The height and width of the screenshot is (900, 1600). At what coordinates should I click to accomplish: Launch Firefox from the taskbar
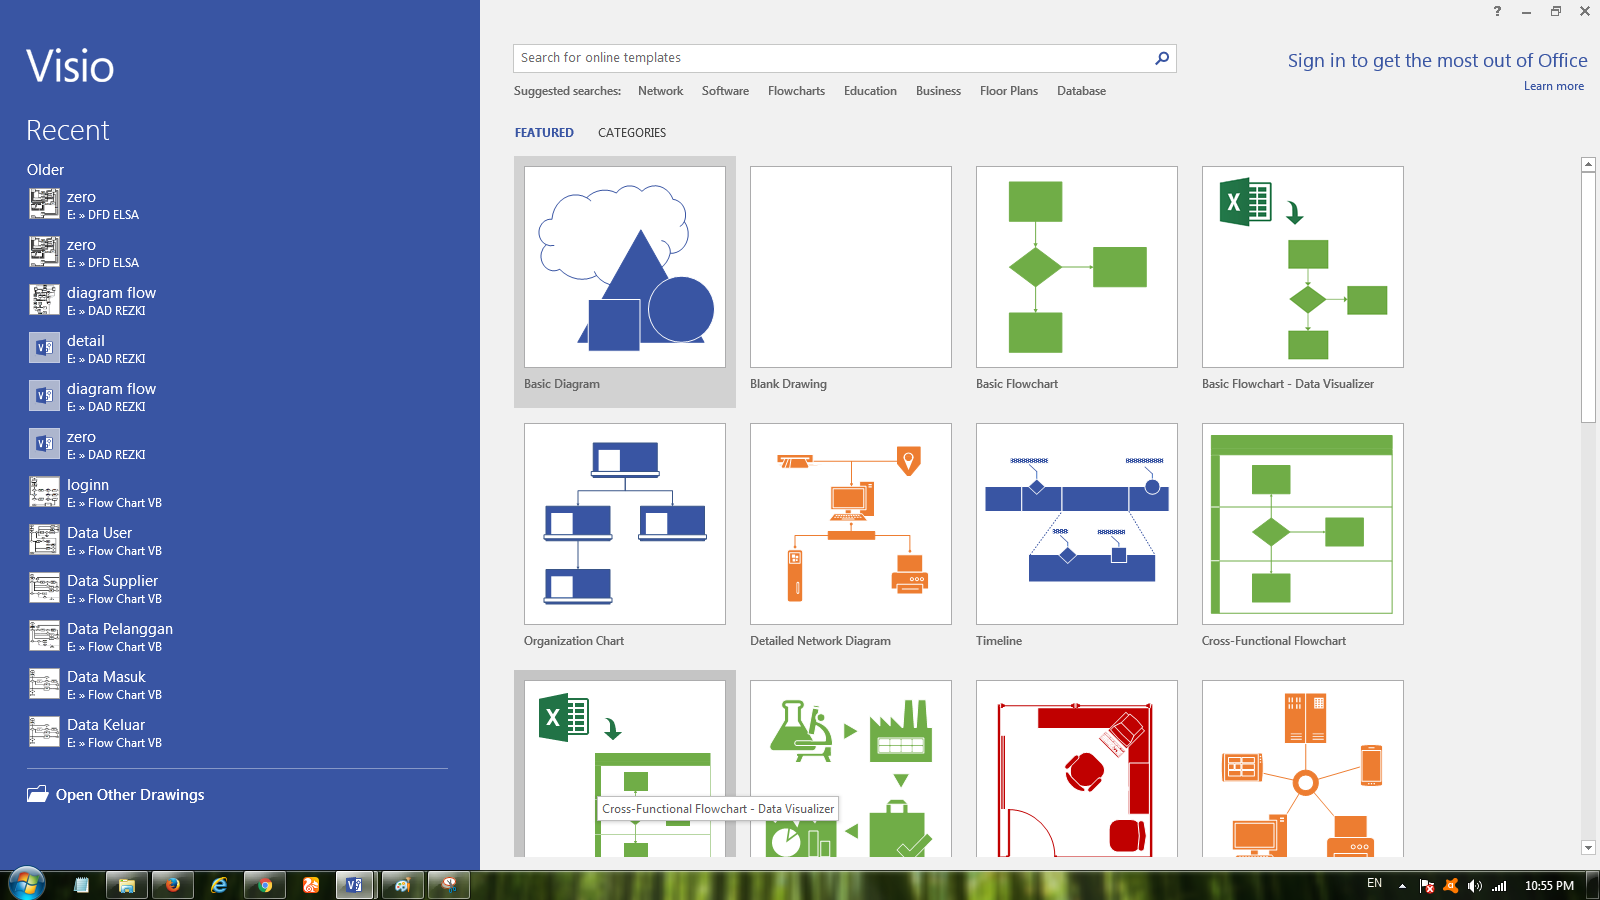pos(173,885)
